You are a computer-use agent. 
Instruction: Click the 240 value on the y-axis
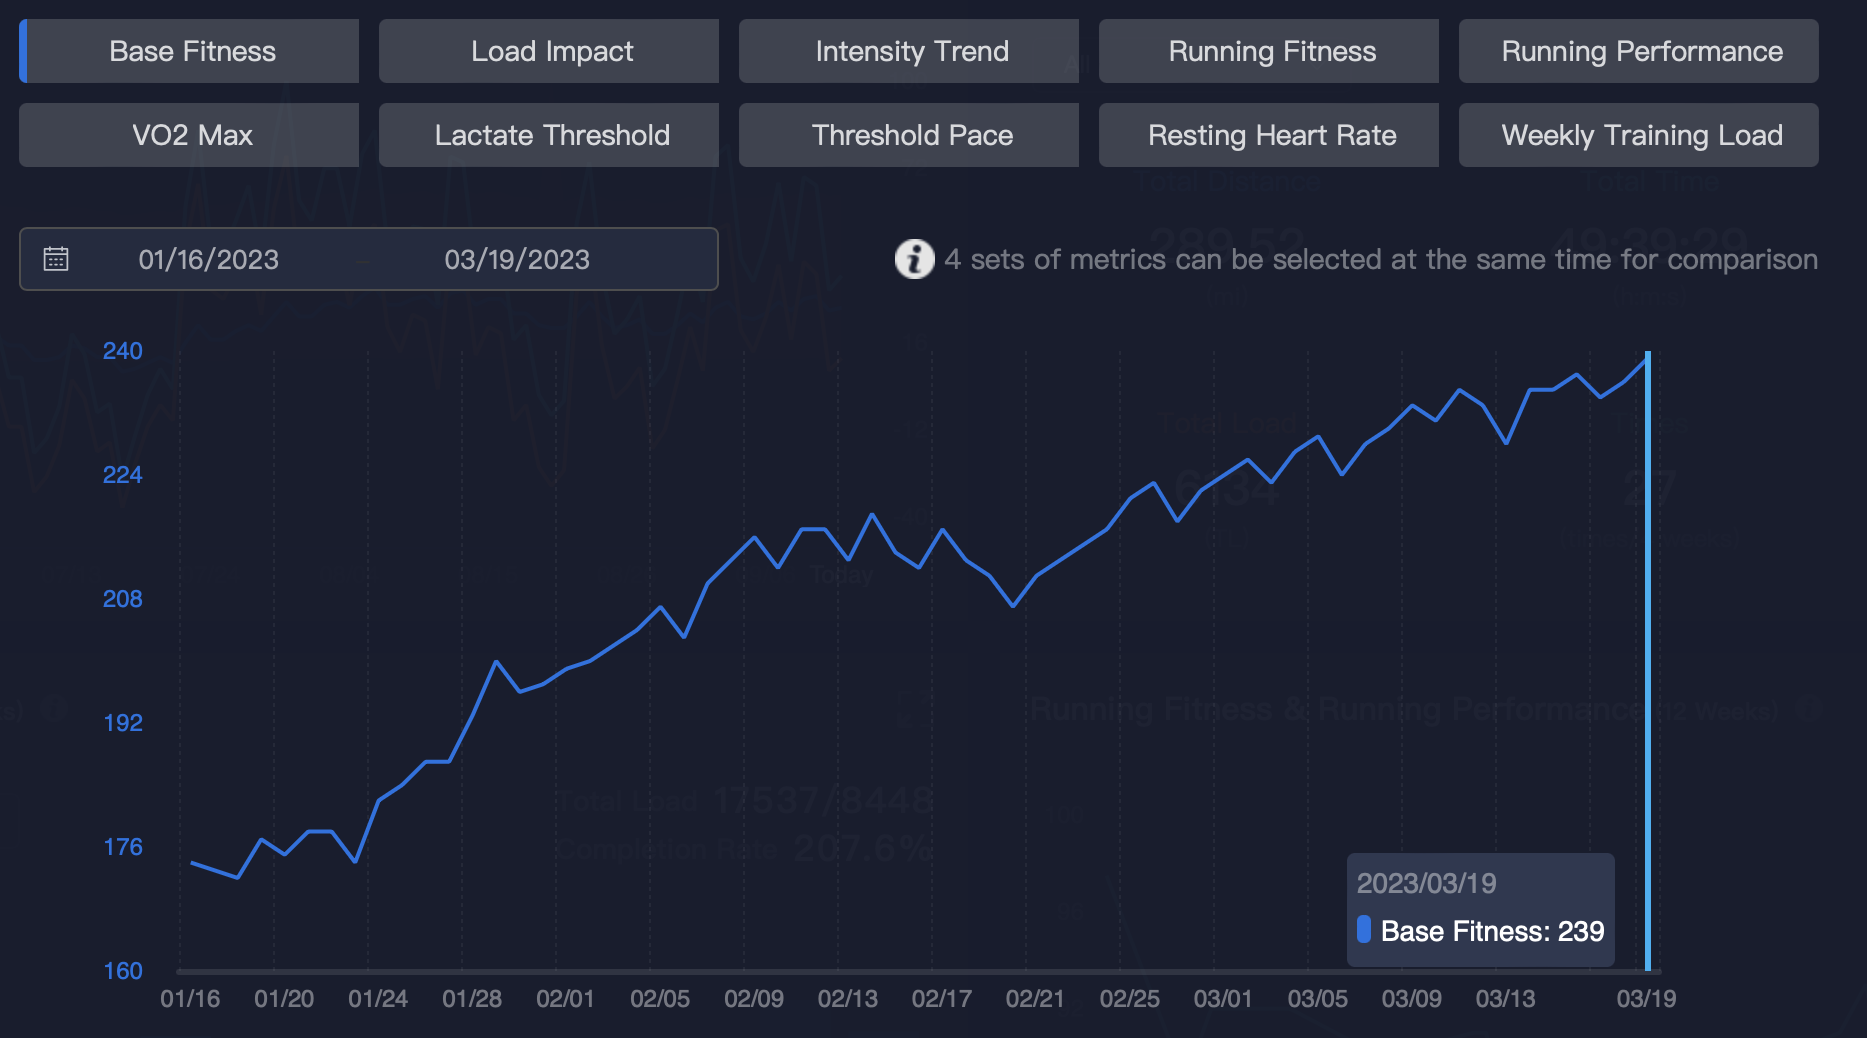point(123,351)
